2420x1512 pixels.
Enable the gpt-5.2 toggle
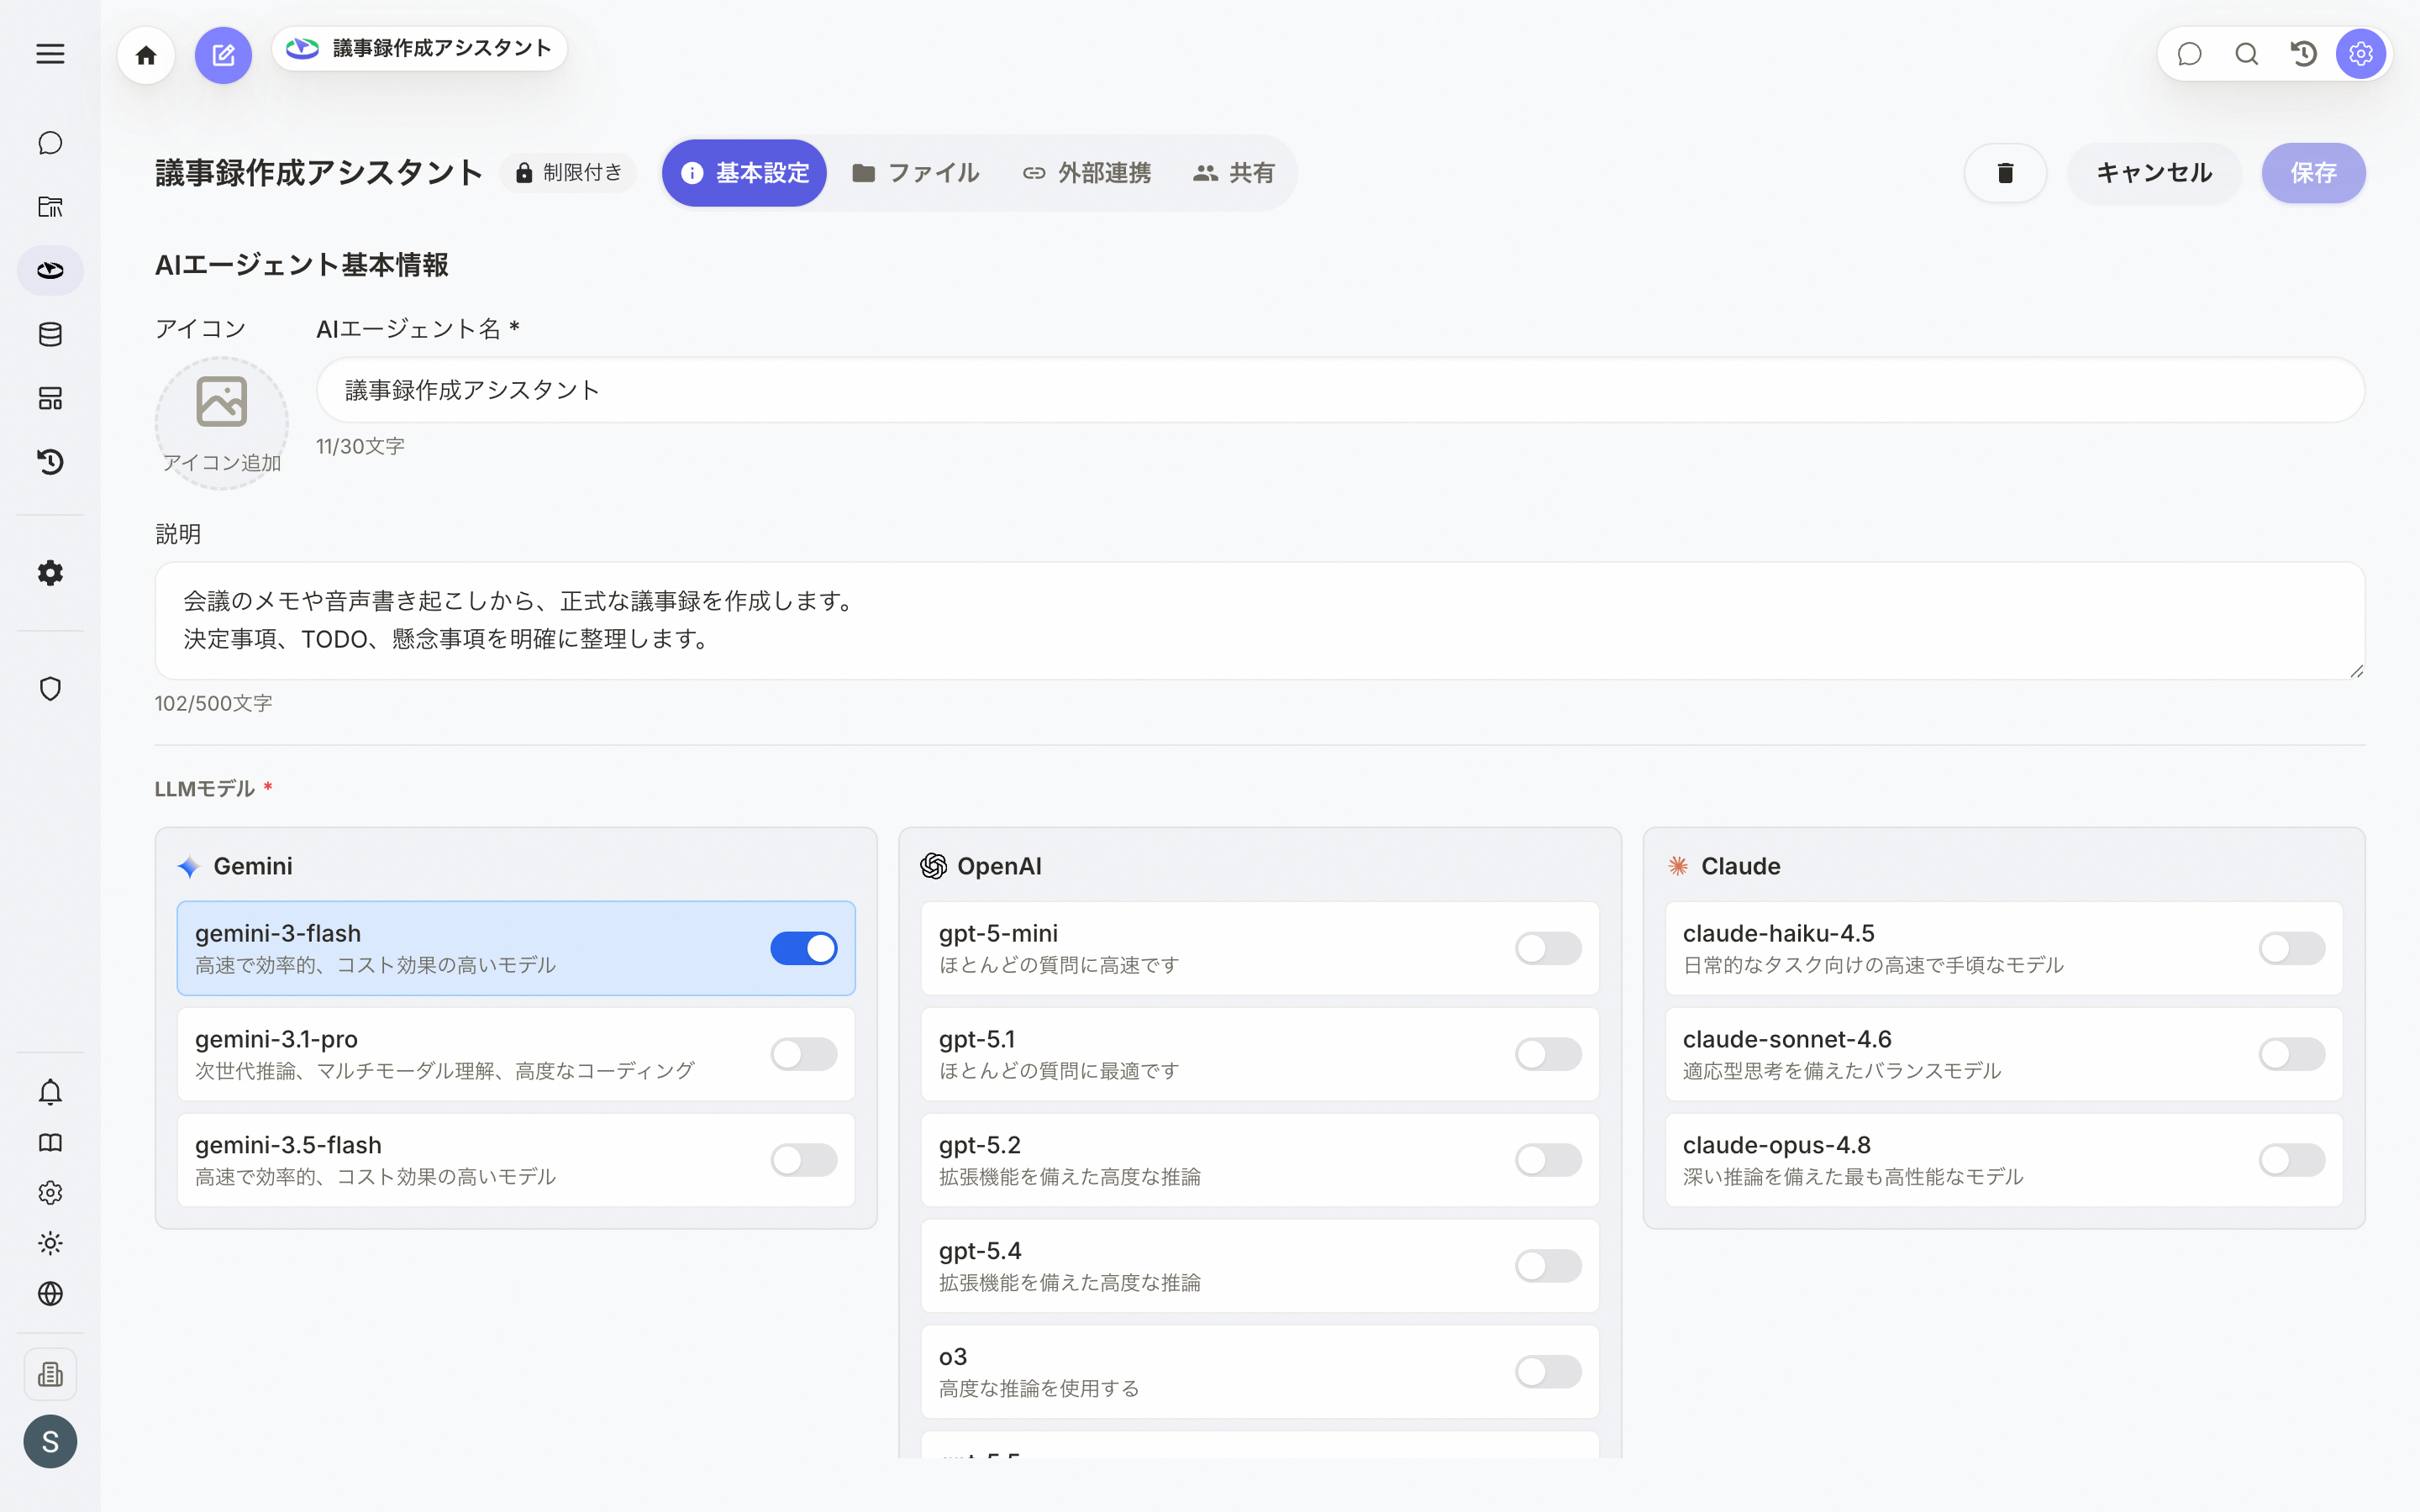pos(1548,1160)
